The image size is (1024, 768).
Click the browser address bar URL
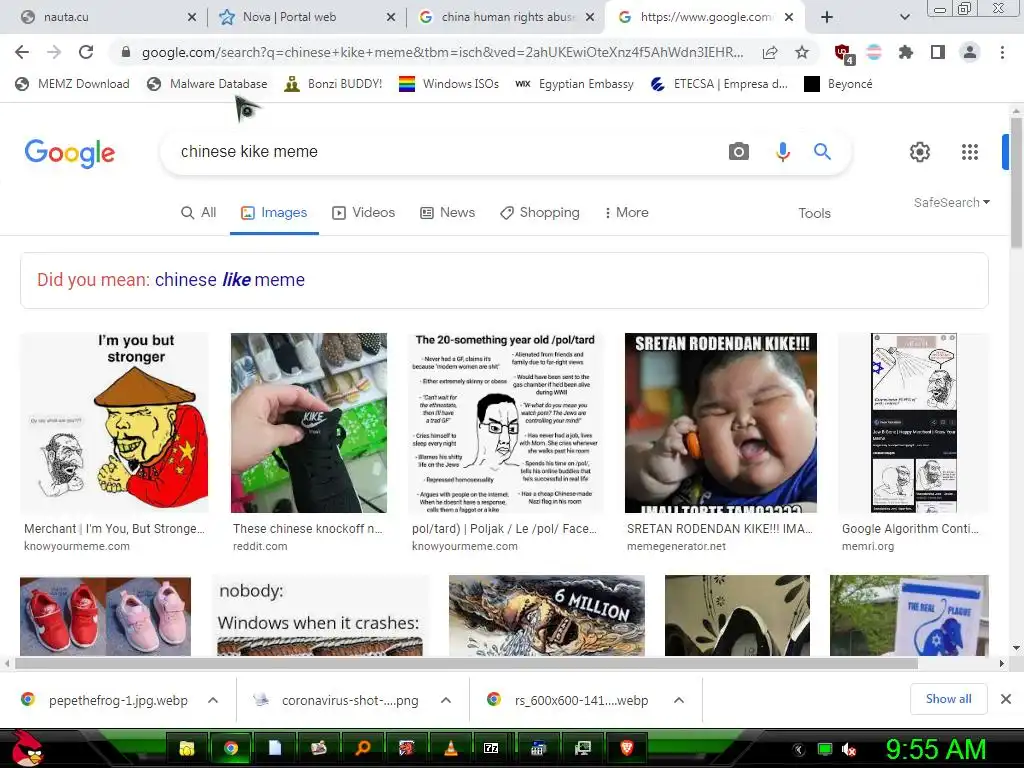442,52
